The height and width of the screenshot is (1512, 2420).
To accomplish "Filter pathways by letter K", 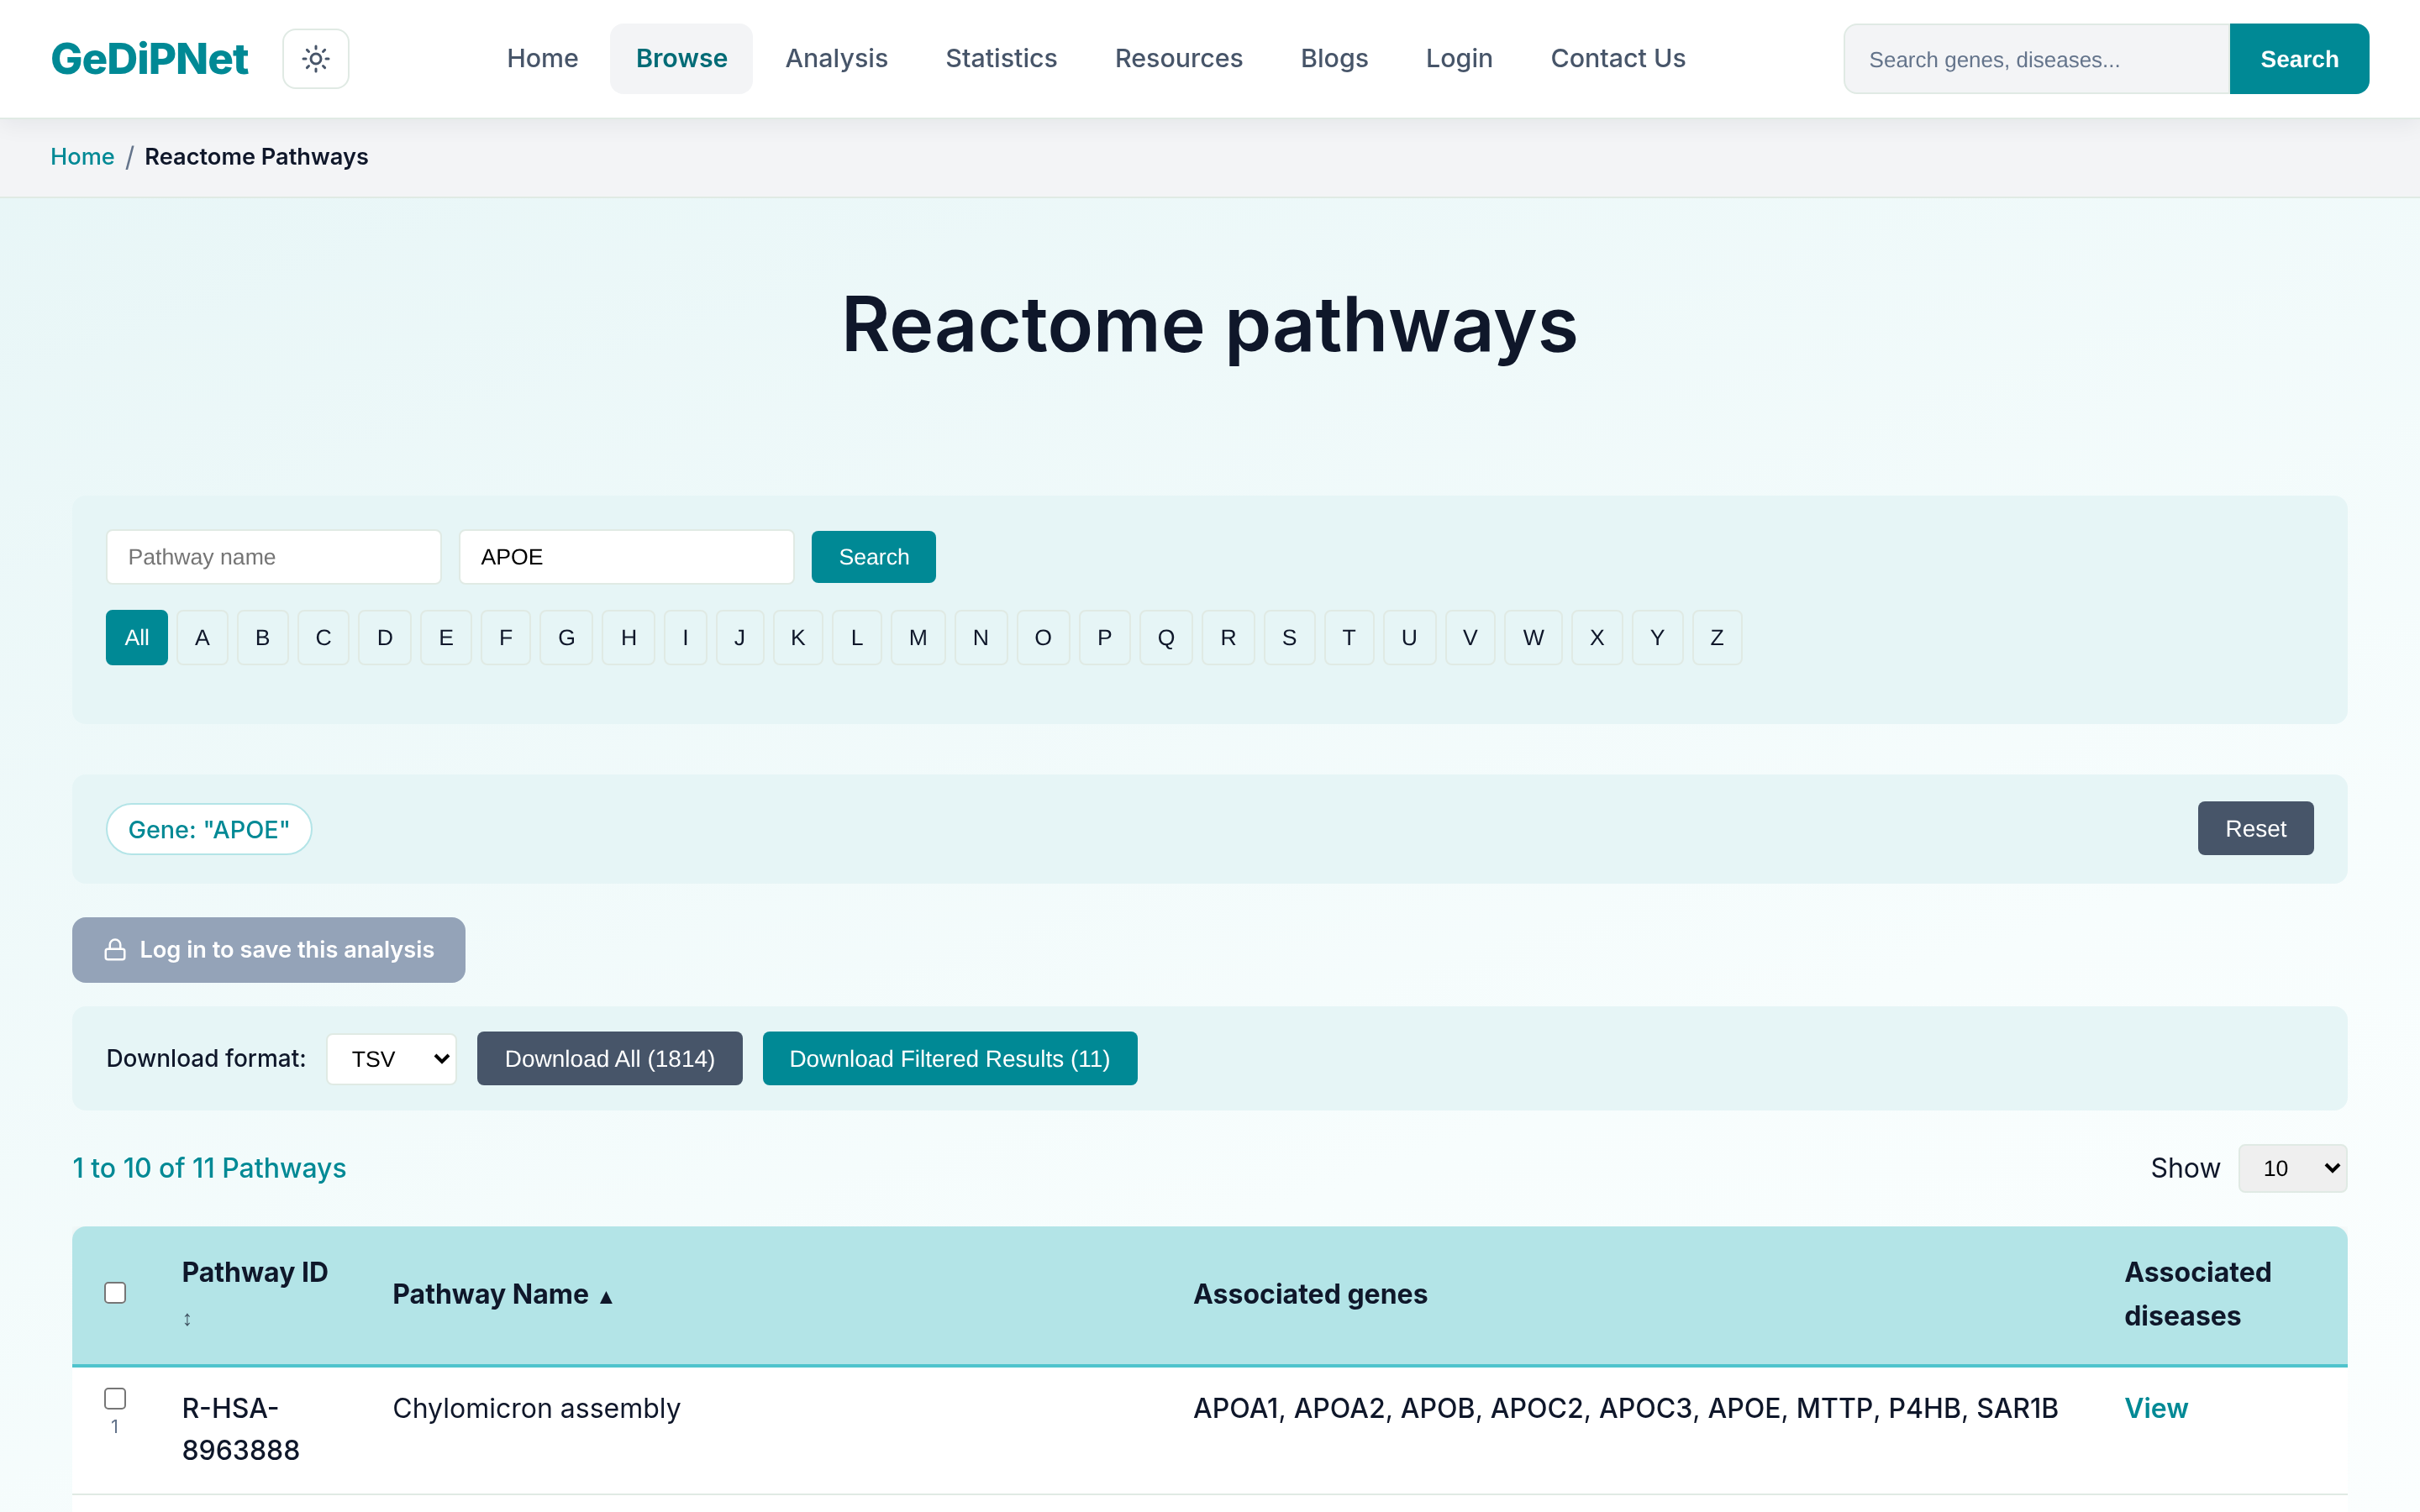I will [798, 638].
